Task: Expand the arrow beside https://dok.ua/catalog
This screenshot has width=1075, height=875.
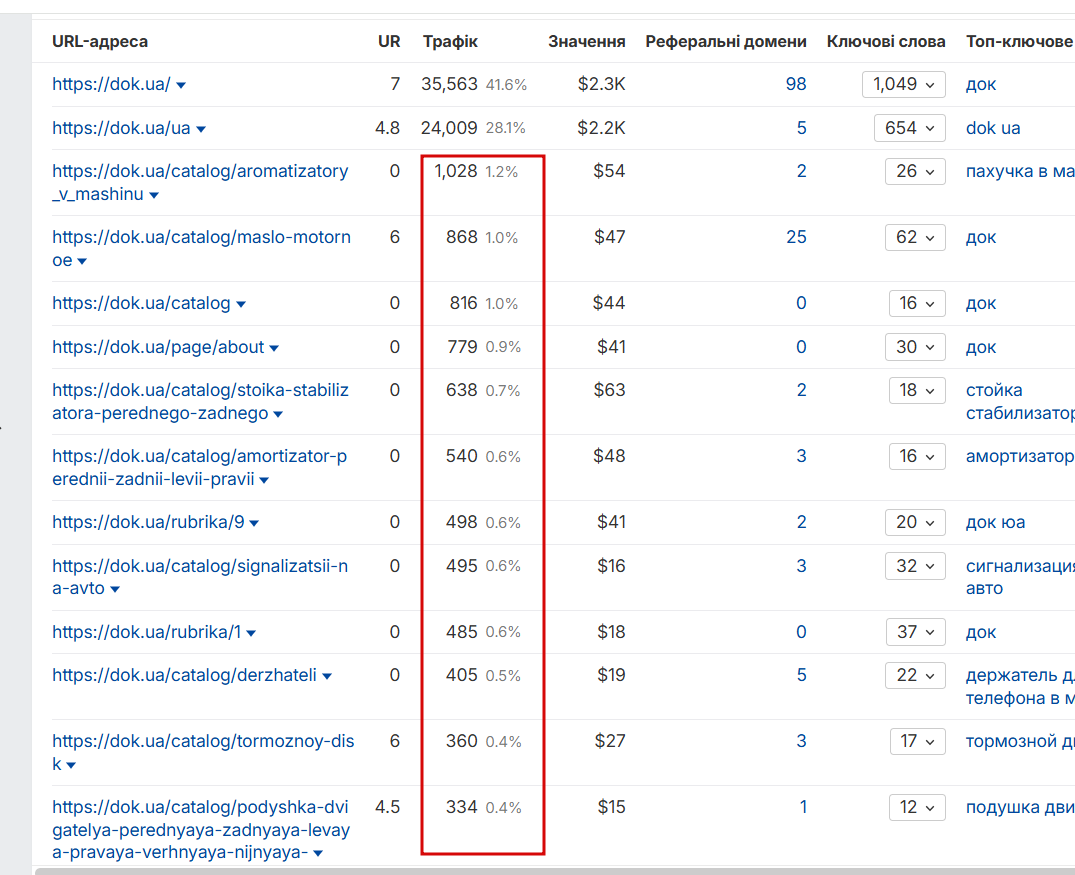Action: tap(241, 304)
